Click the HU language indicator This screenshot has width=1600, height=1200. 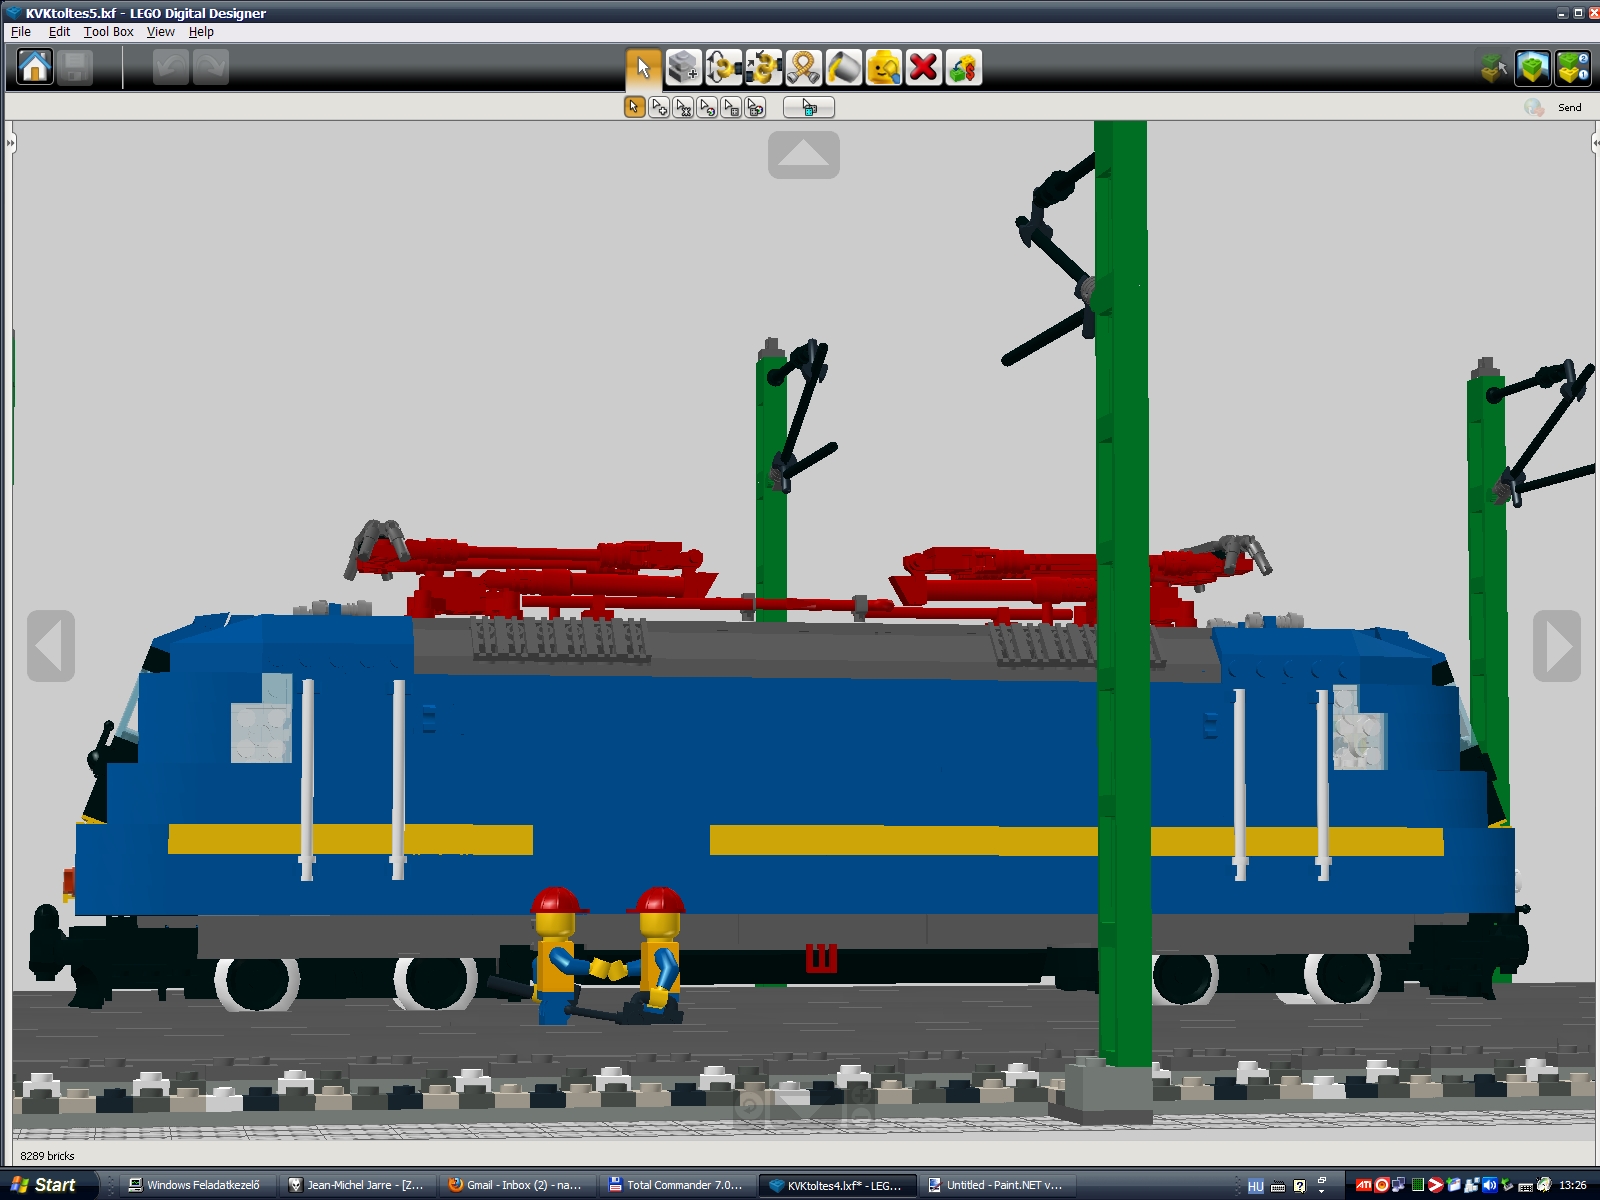1256,1186
